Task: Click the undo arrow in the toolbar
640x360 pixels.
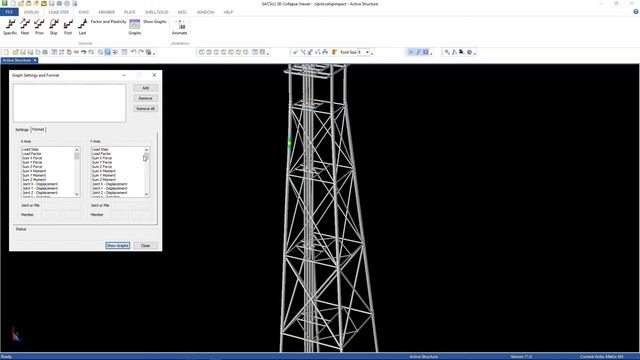Action: tap(133, 52)
